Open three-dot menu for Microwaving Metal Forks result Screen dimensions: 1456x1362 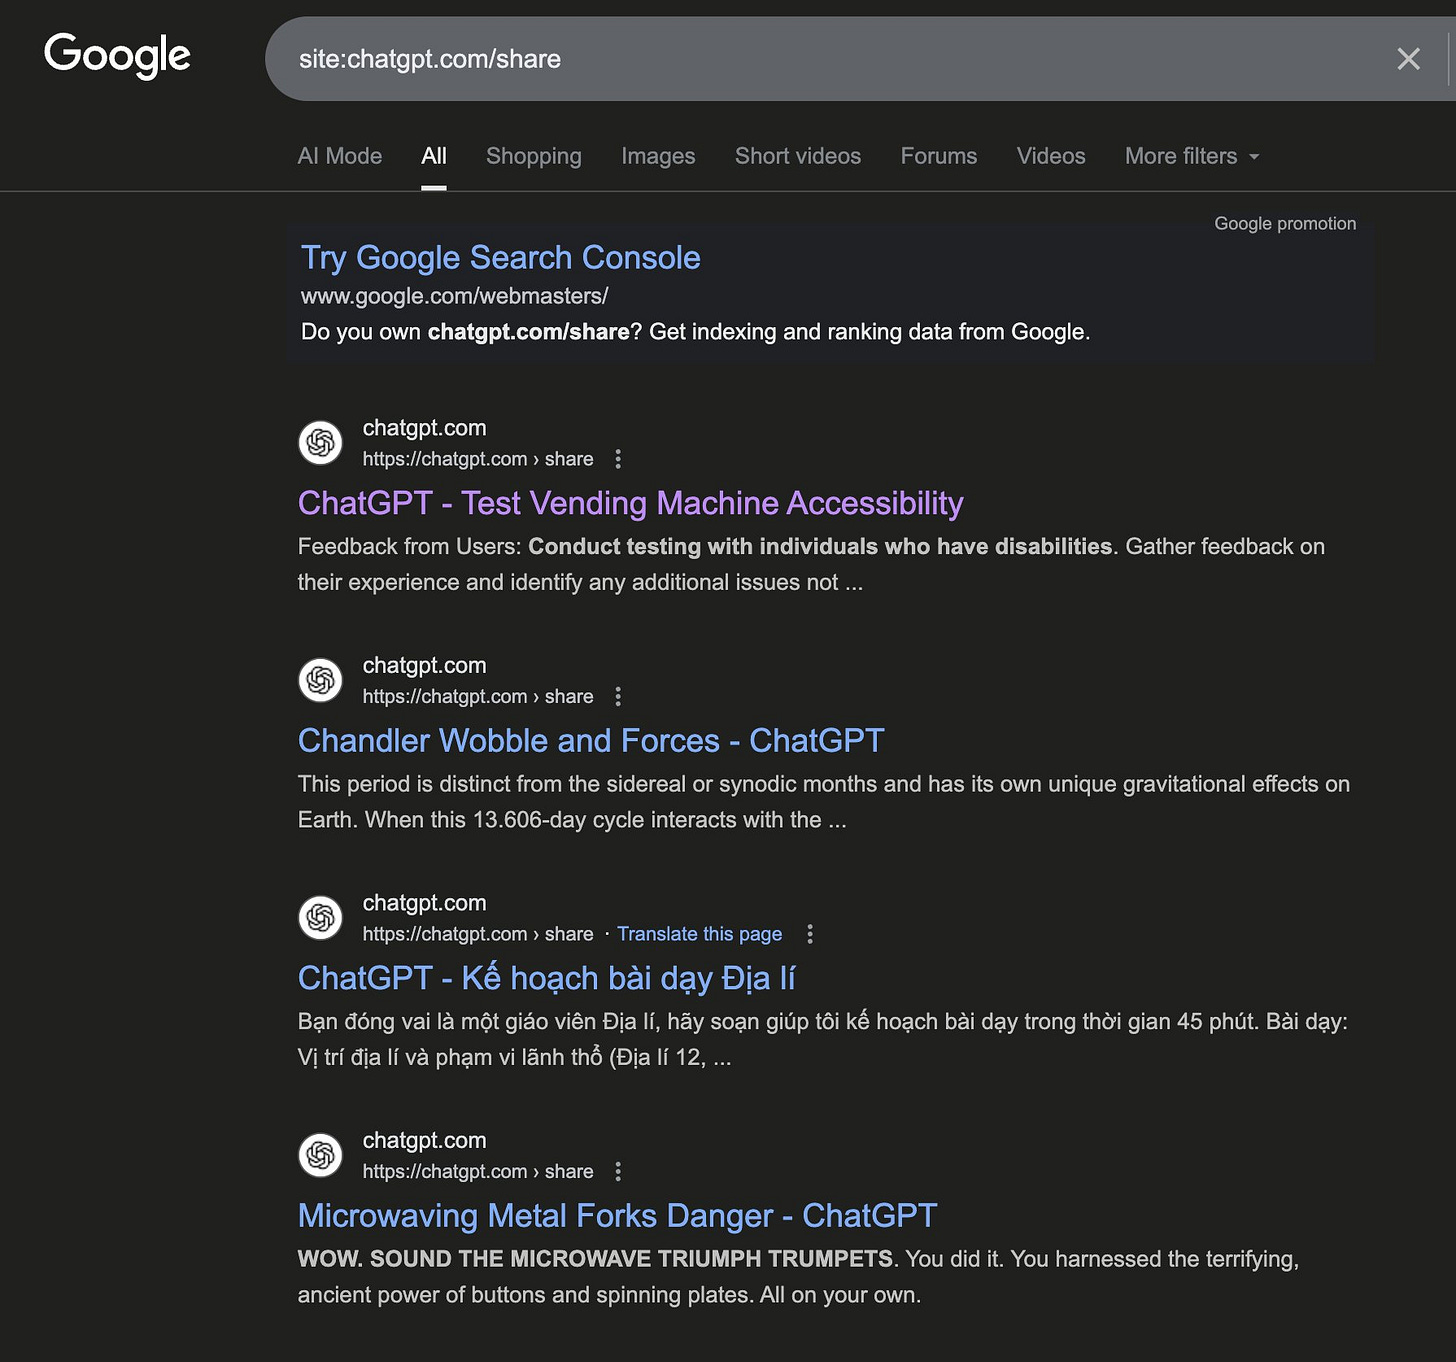click(x=618, y=1171)
